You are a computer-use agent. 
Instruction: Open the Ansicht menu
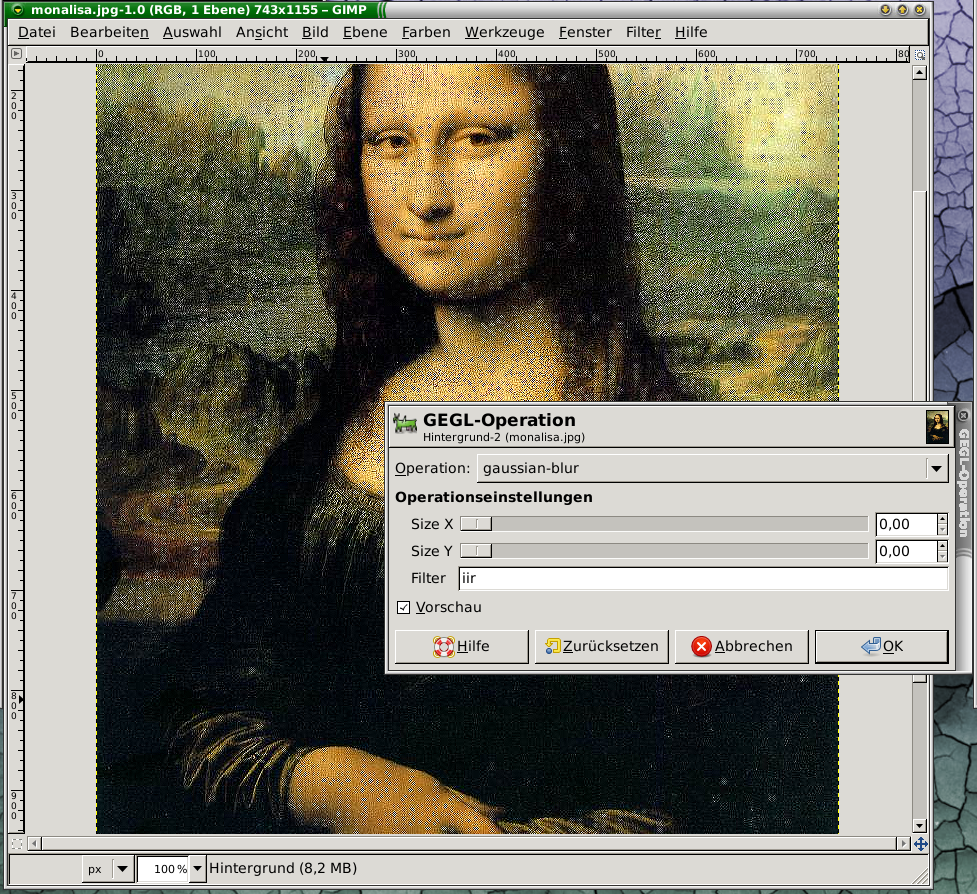coord(262,32)
